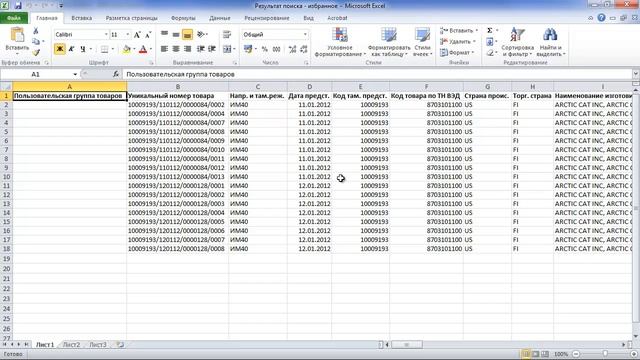The image size is (640, 360).
Task: Click the zoom slider handle
Action: (605, 354)
